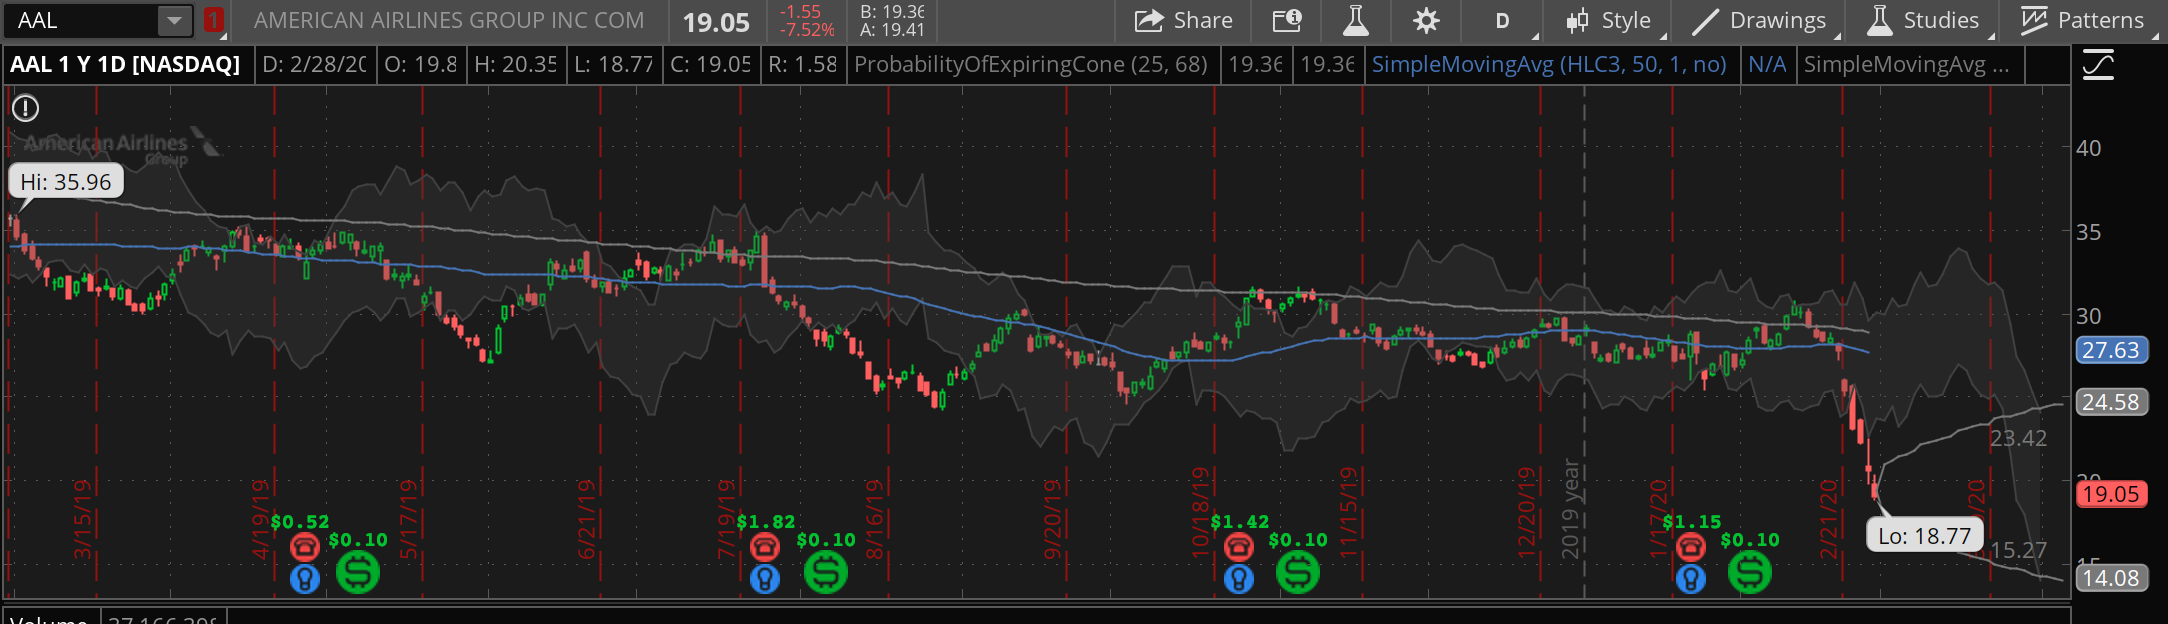This screenshot has width=2168, height=624.
Task: Open the symbol history dropdown arrow
Action: click(174, 20)
